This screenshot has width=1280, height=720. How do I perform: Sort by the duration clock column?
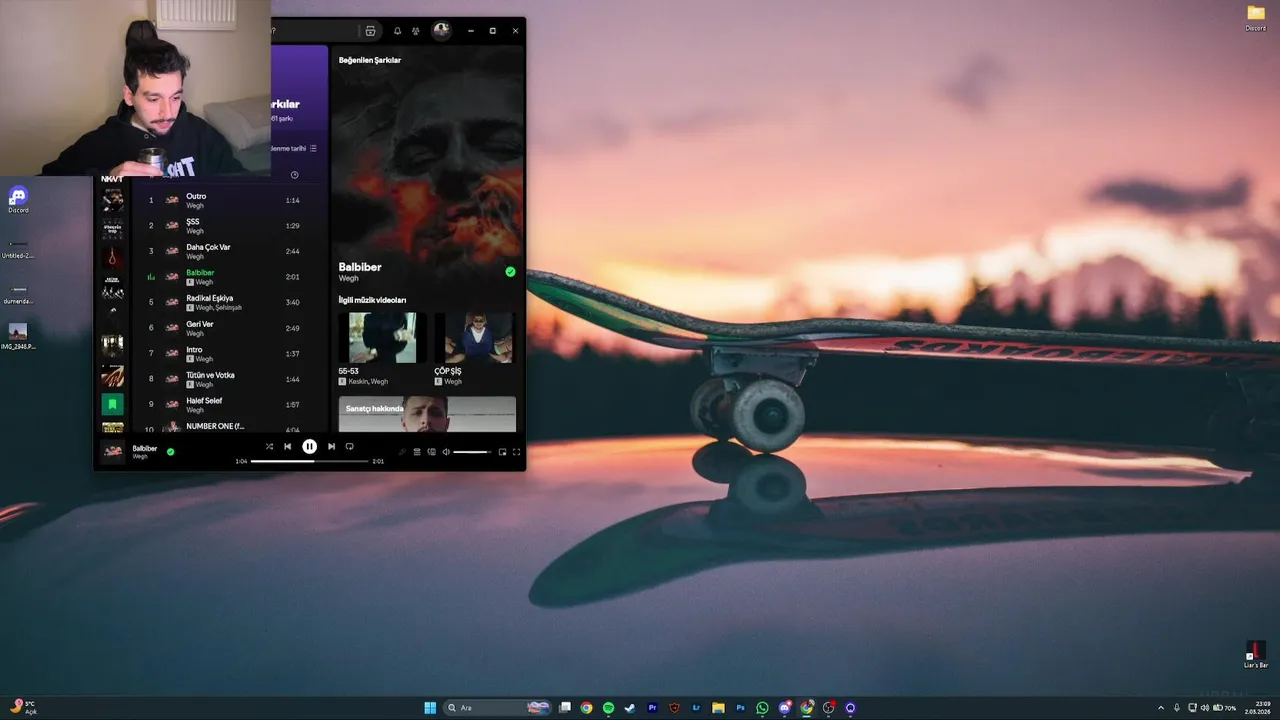click(x=294, y=175)
